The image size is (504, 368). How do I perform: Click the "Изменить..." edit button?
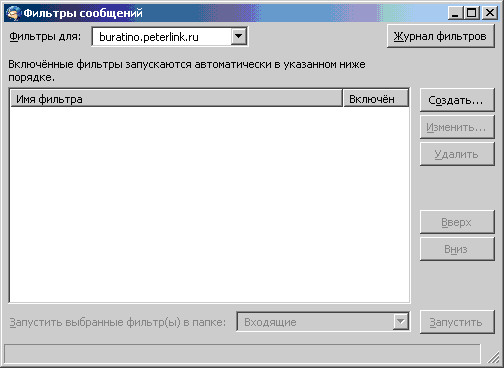457,127
